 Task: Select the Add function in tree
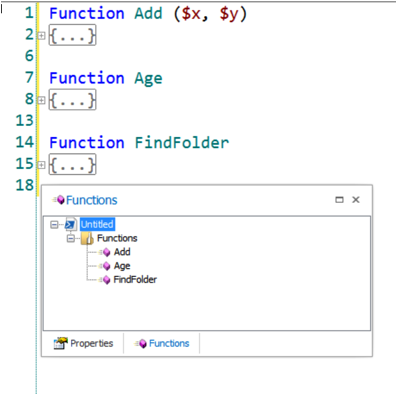point(122,252)
